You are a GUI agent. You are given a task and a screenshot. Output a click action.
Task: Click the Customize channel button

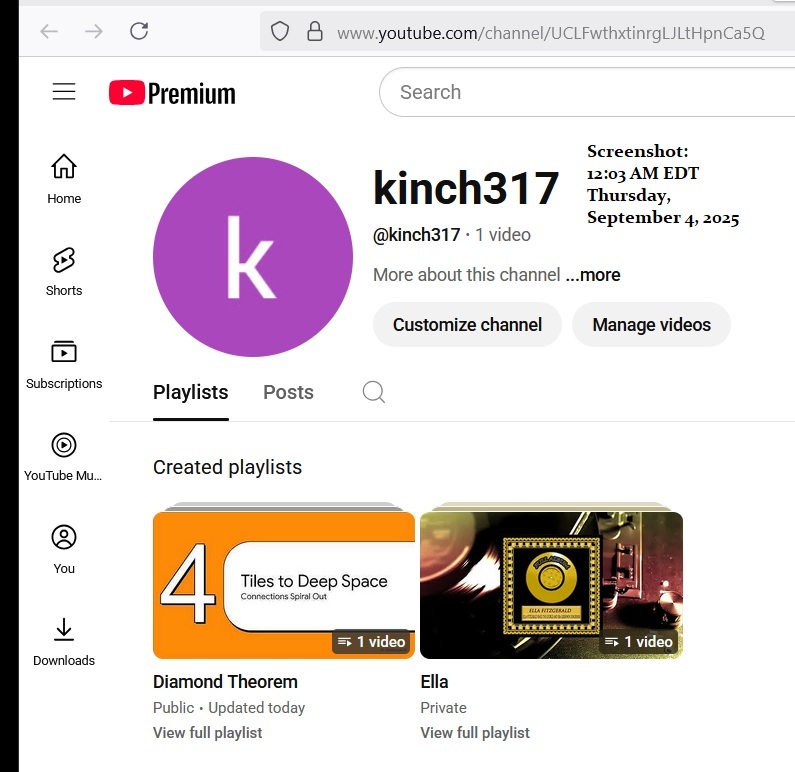click(467, 325)
